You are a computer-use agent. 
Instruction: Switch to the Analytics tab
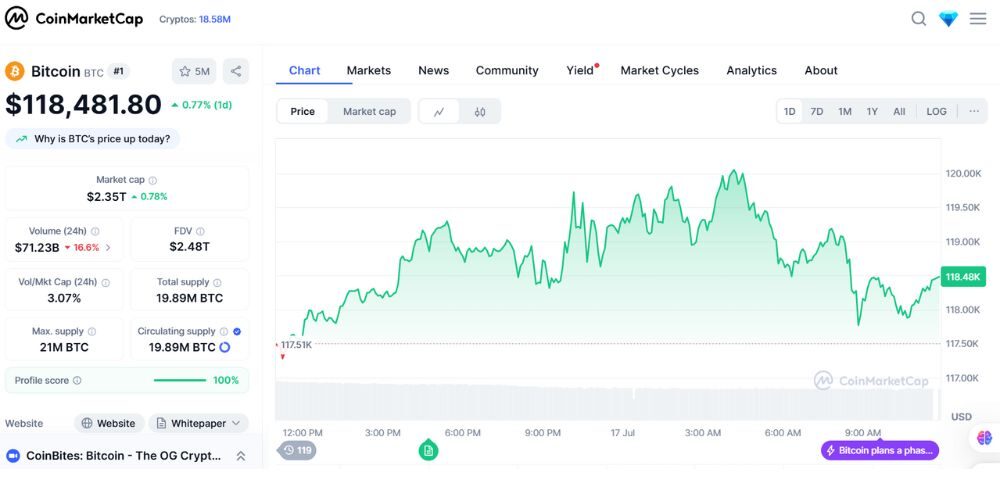(x=751, y=70)
